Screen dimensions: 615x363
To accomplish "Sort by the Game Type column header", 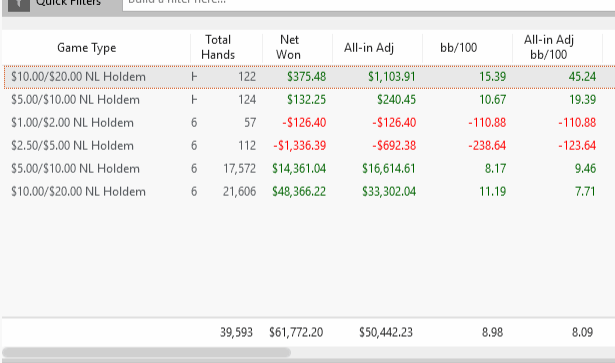I will [87, 48].
